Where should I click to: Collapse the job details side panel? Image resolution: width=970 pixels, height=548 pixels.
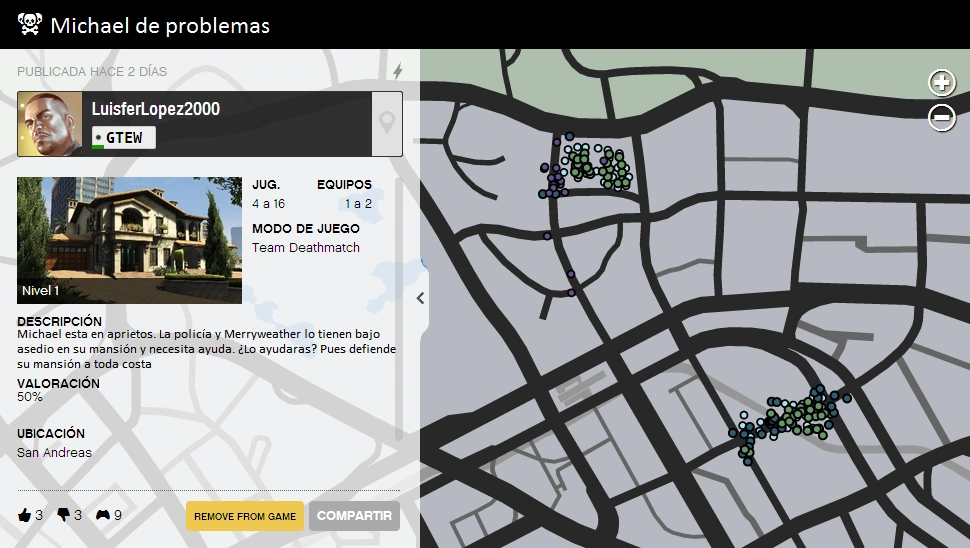point(421,298)
